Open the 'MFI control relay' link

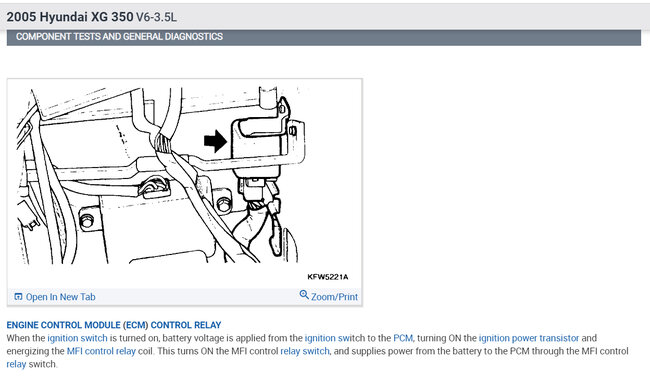(101, 351)
